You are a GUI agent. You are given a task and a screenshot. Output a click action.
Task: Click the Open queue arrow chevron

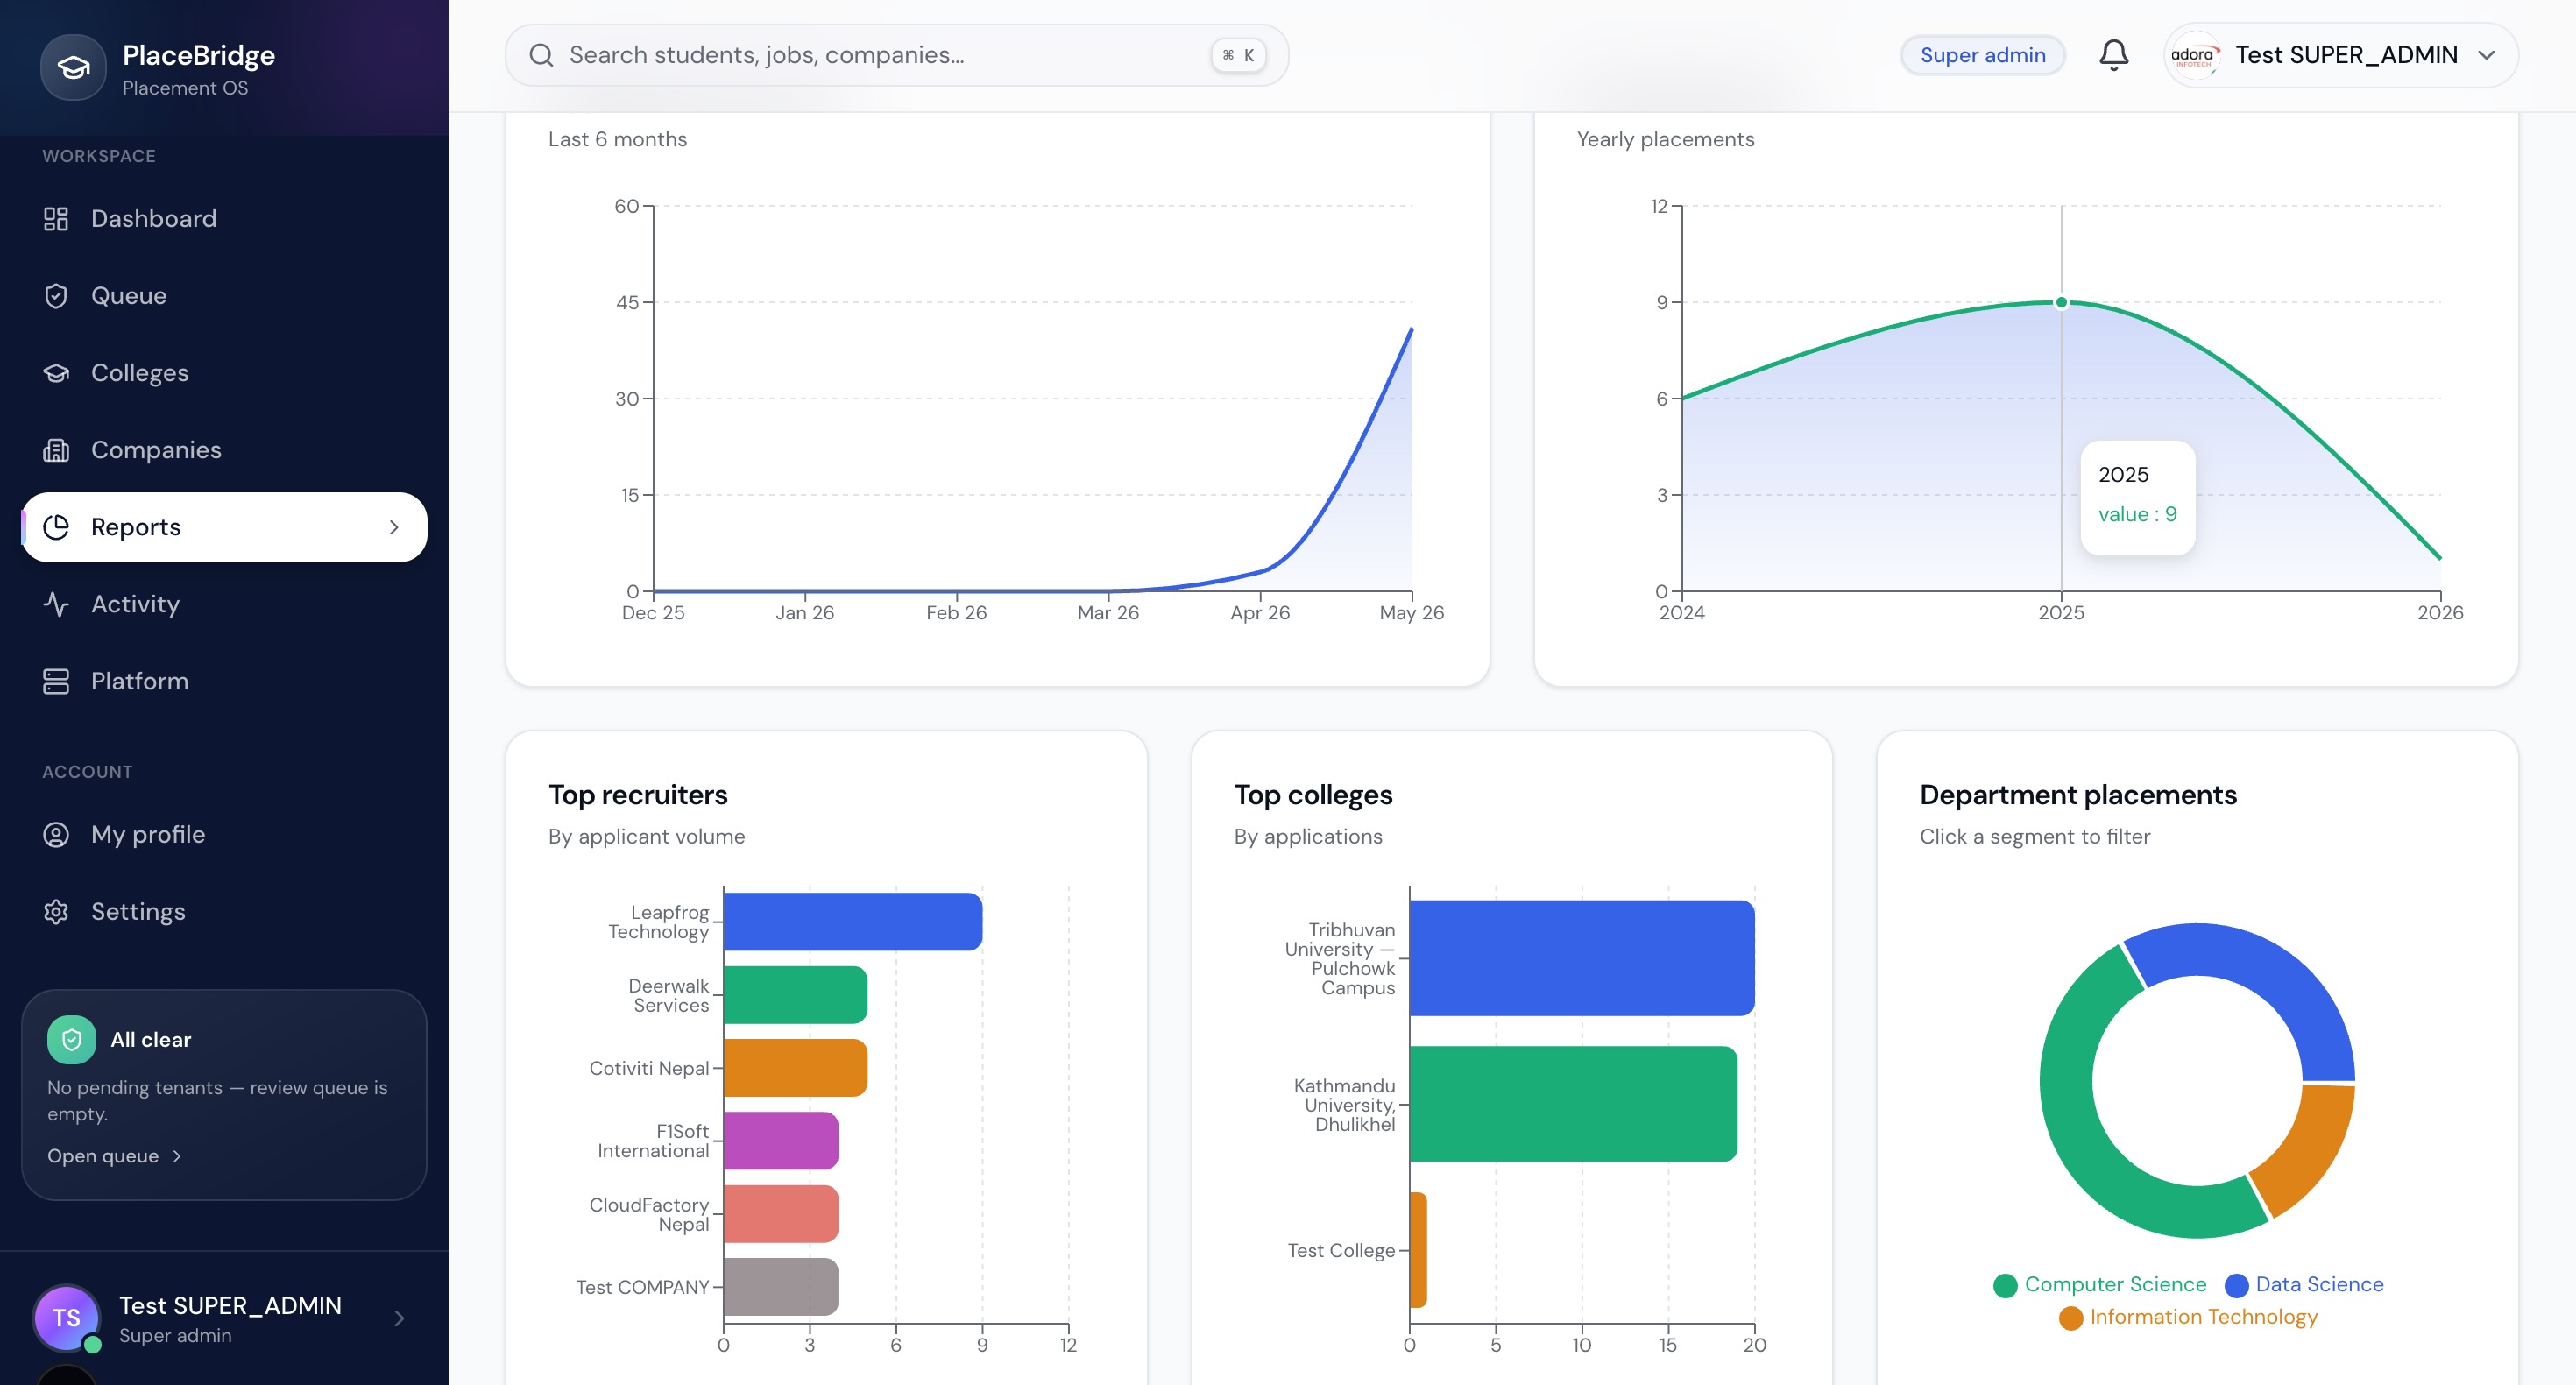177,1156
